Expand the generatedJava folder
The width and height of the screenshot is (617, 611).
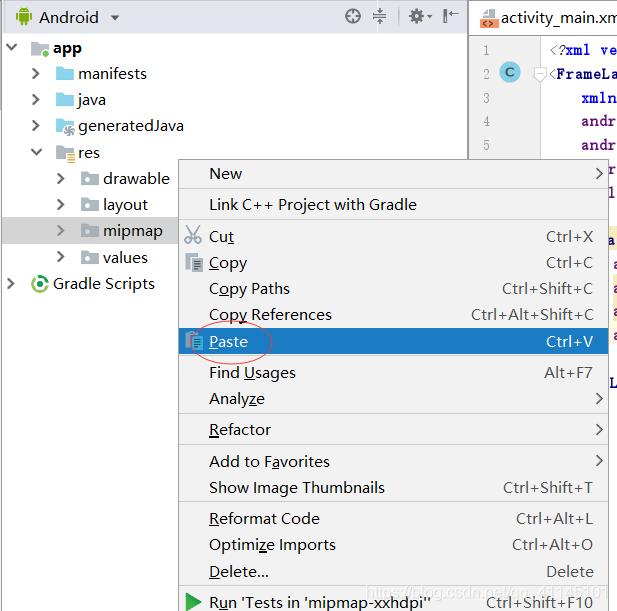36,126
